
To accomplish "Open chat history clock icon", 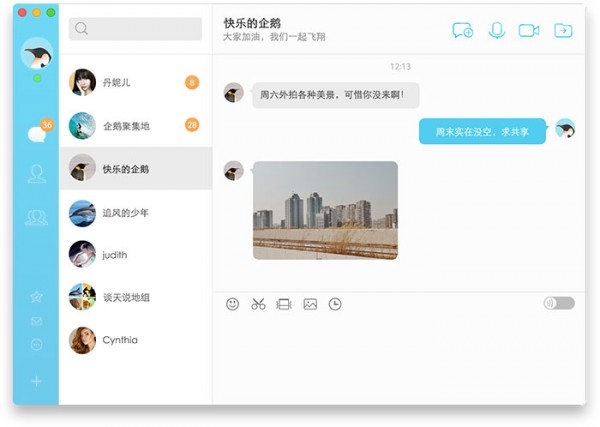I will (x=335, y=304).
